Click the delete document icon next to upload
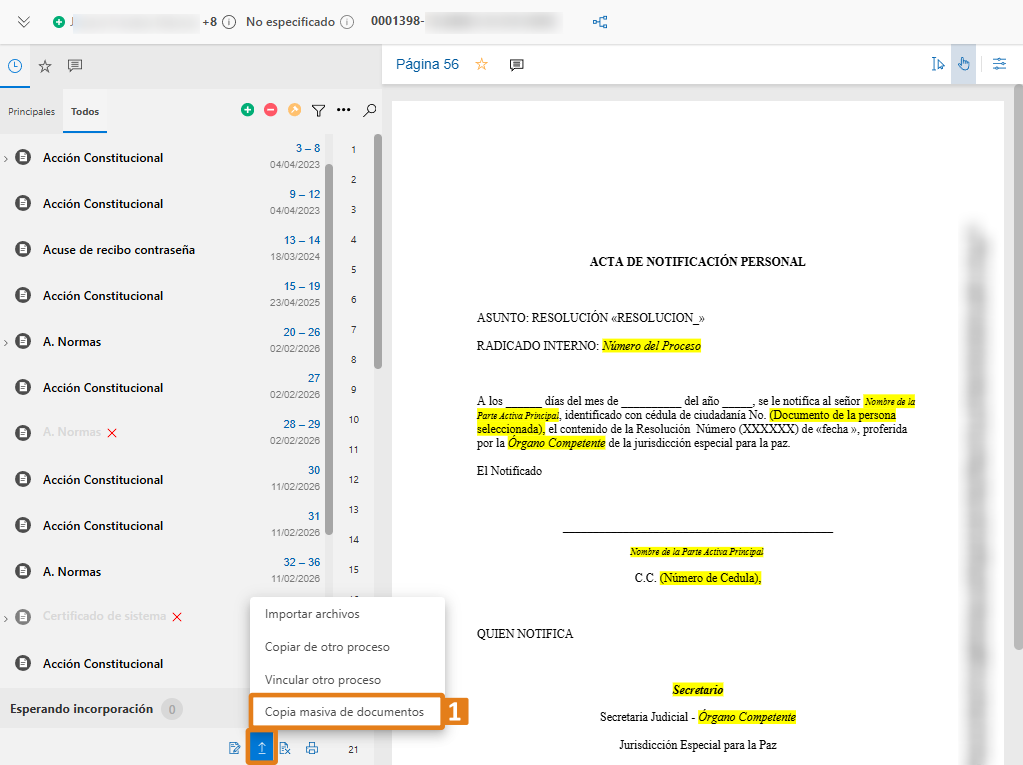 pyautogui.click(x=285, y=747)
